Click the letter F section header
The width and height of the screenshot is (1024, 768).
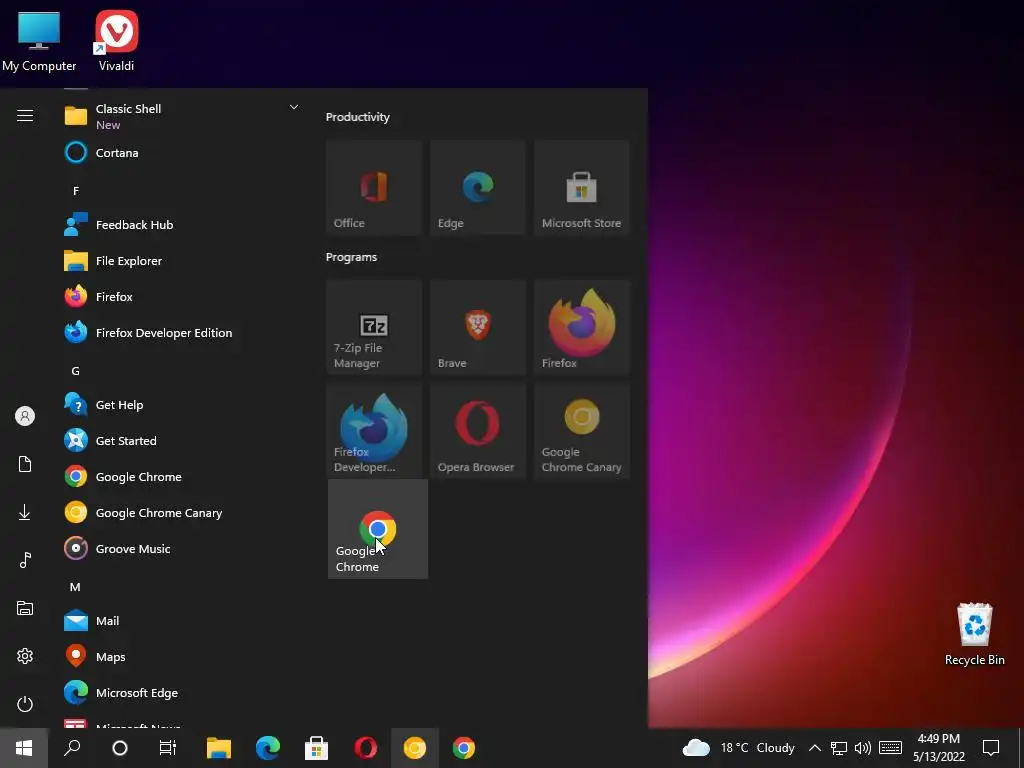(76, 191)
